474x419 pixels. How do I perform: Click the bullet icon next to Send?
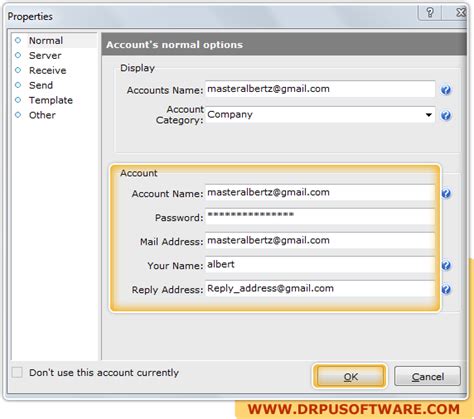(x=18, y=85)
